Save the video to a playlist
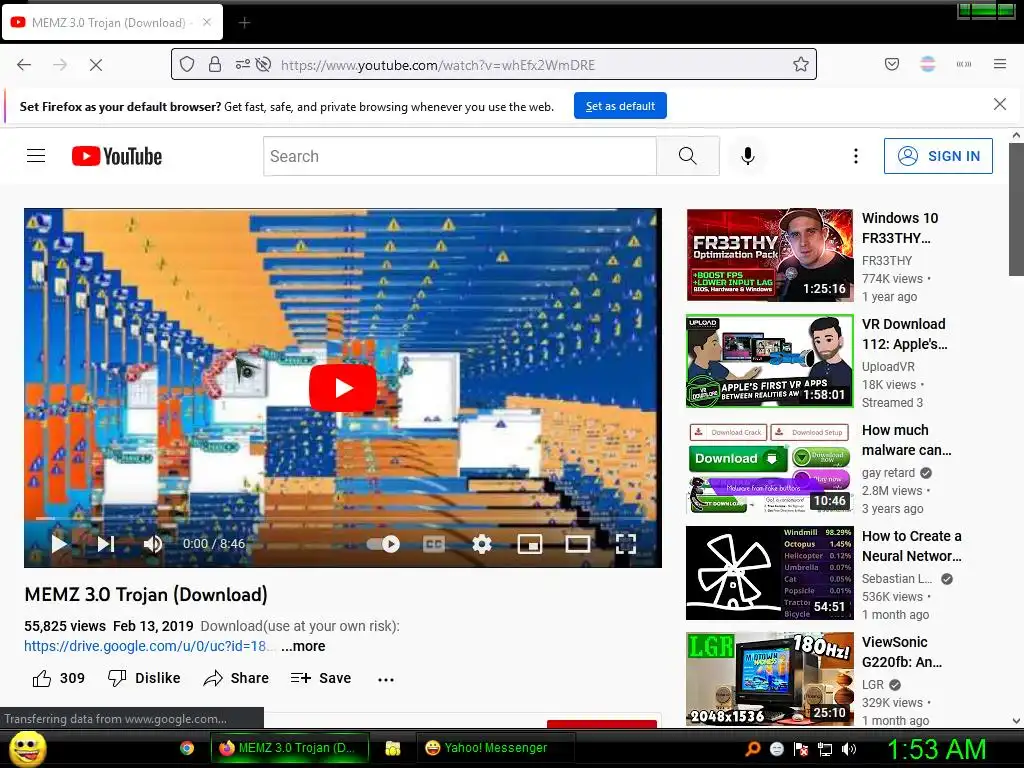1024x768 pixels. click(321, 678)
